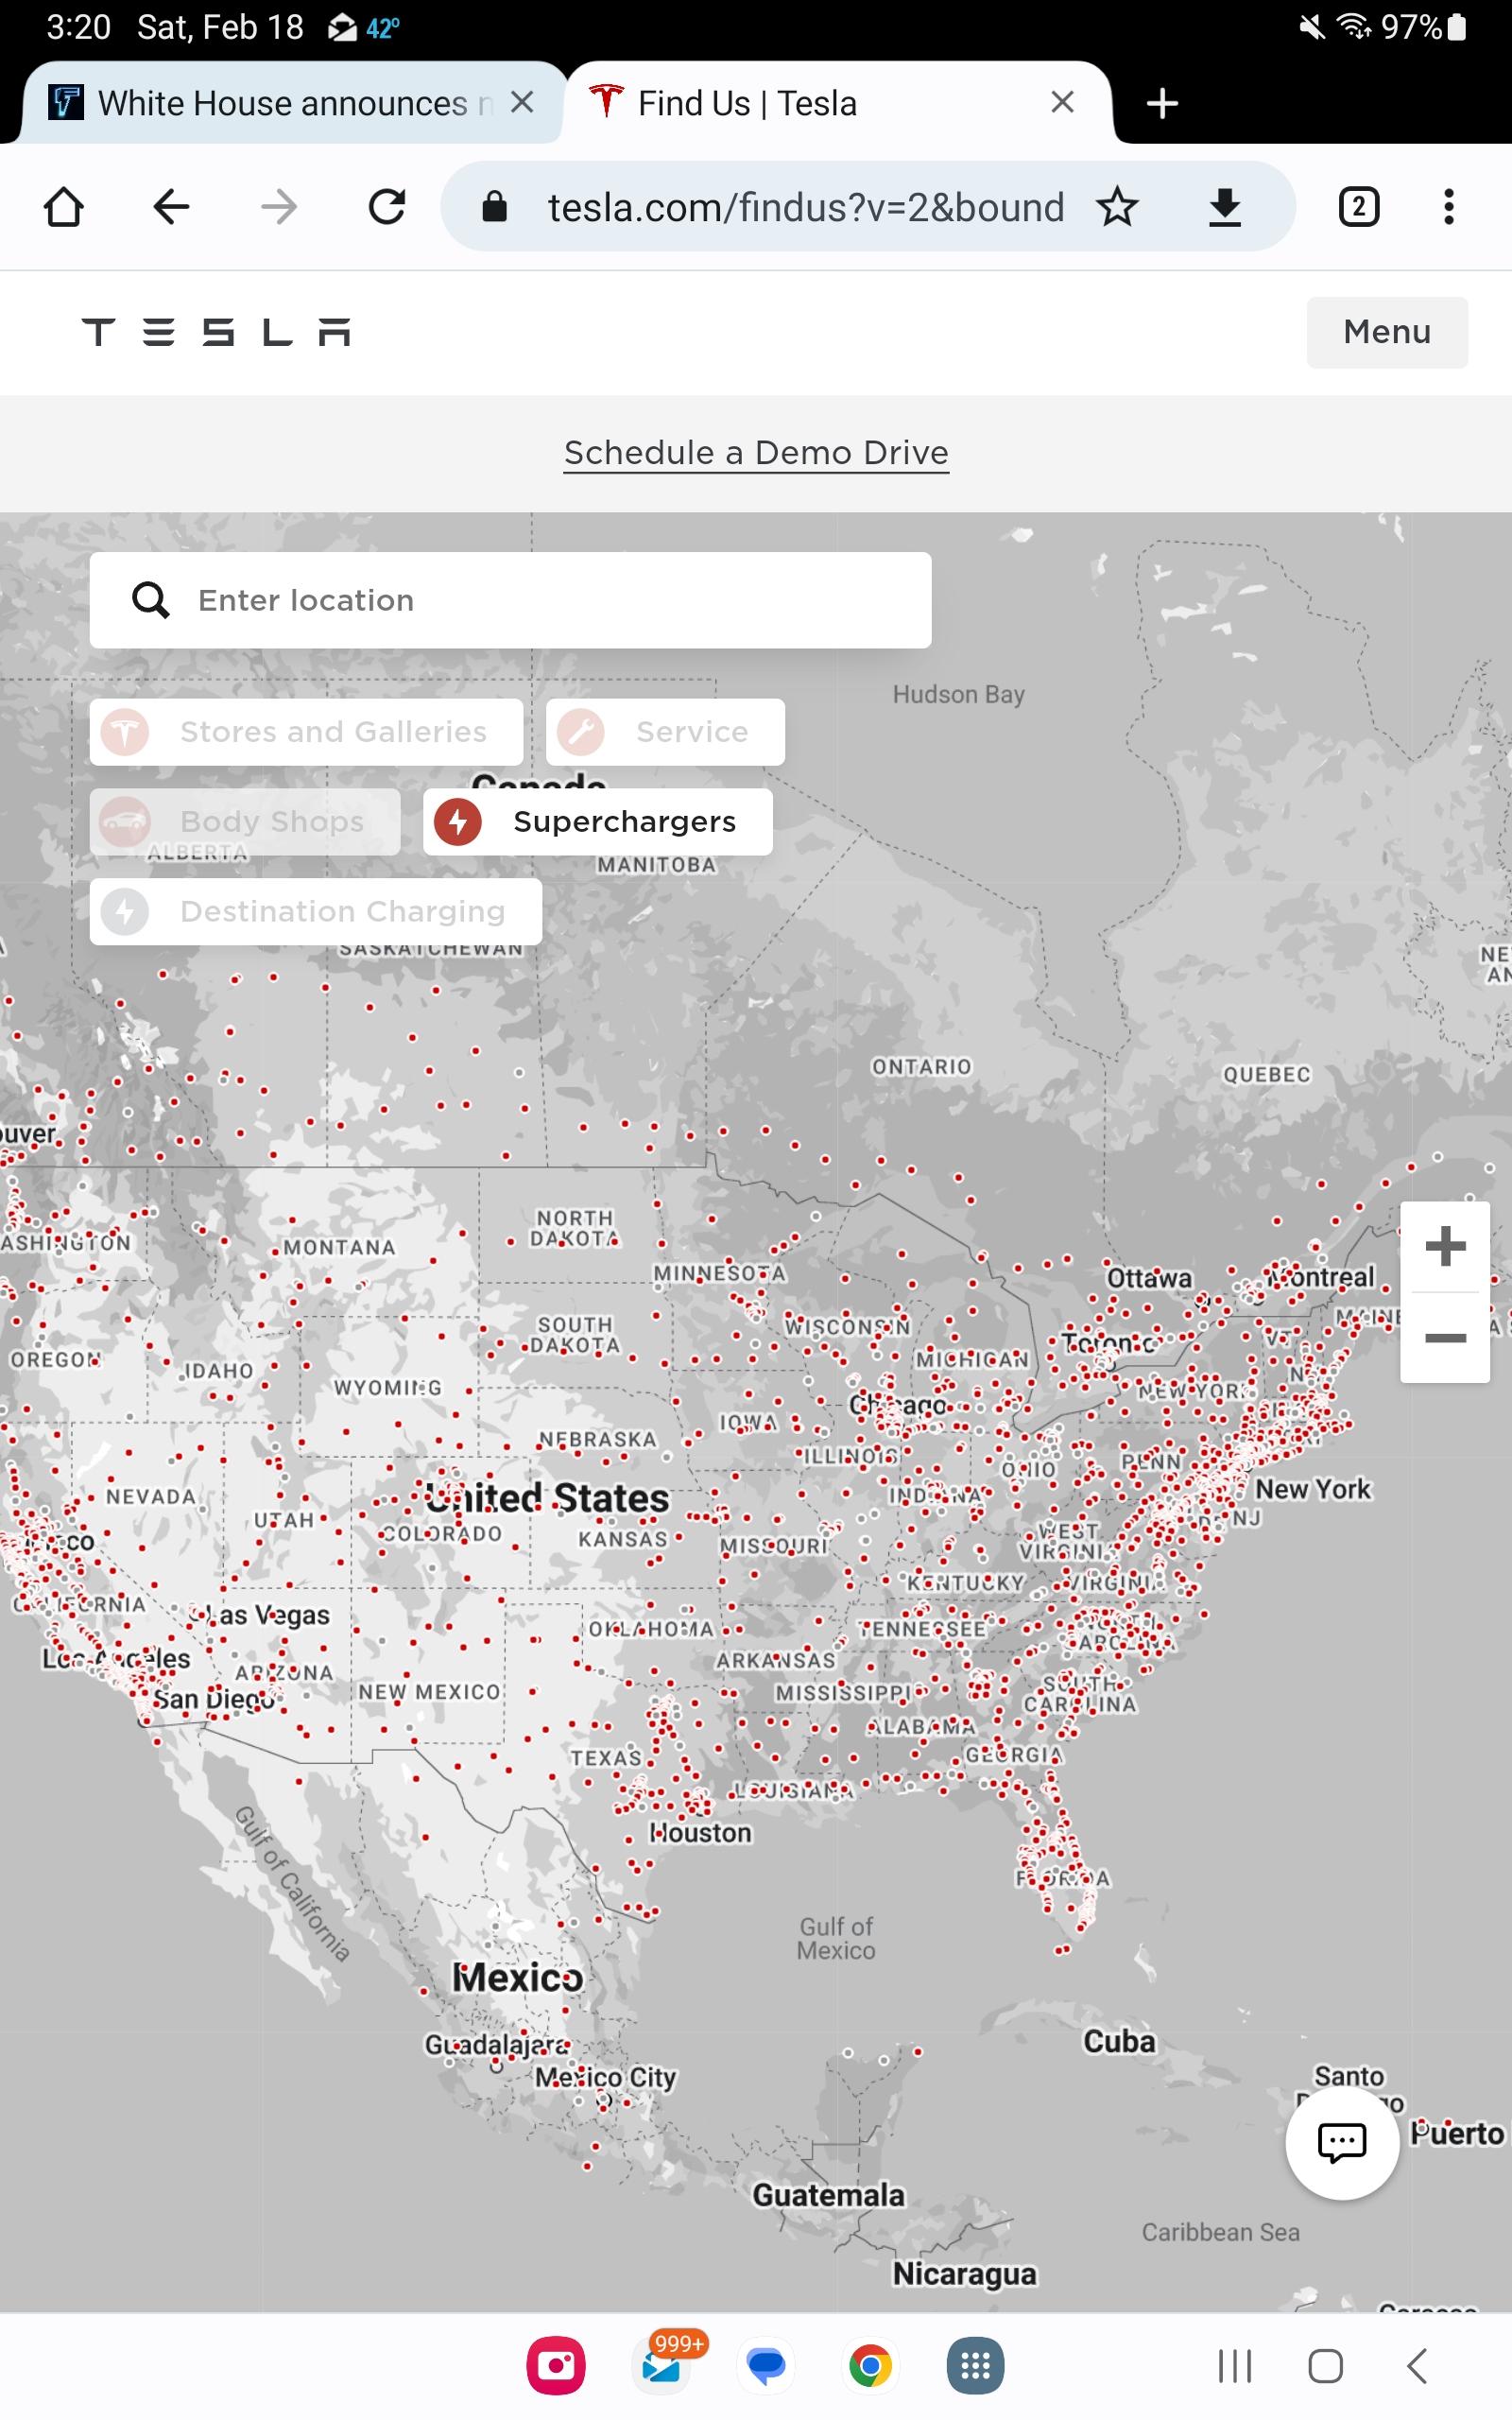Enable Stores and Galleries filter

click(306, 732)
